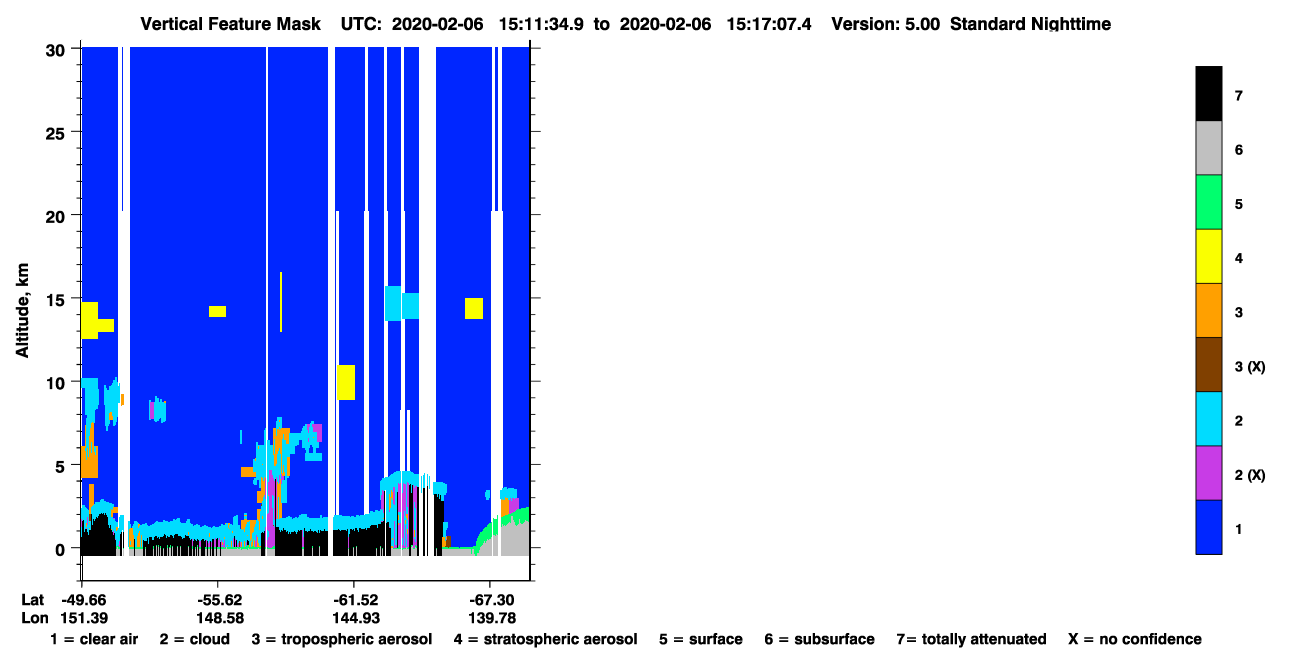Click the '1 = clear air' legend text
This screenshot has height=667, width=1300.
[x=94, y=639]
